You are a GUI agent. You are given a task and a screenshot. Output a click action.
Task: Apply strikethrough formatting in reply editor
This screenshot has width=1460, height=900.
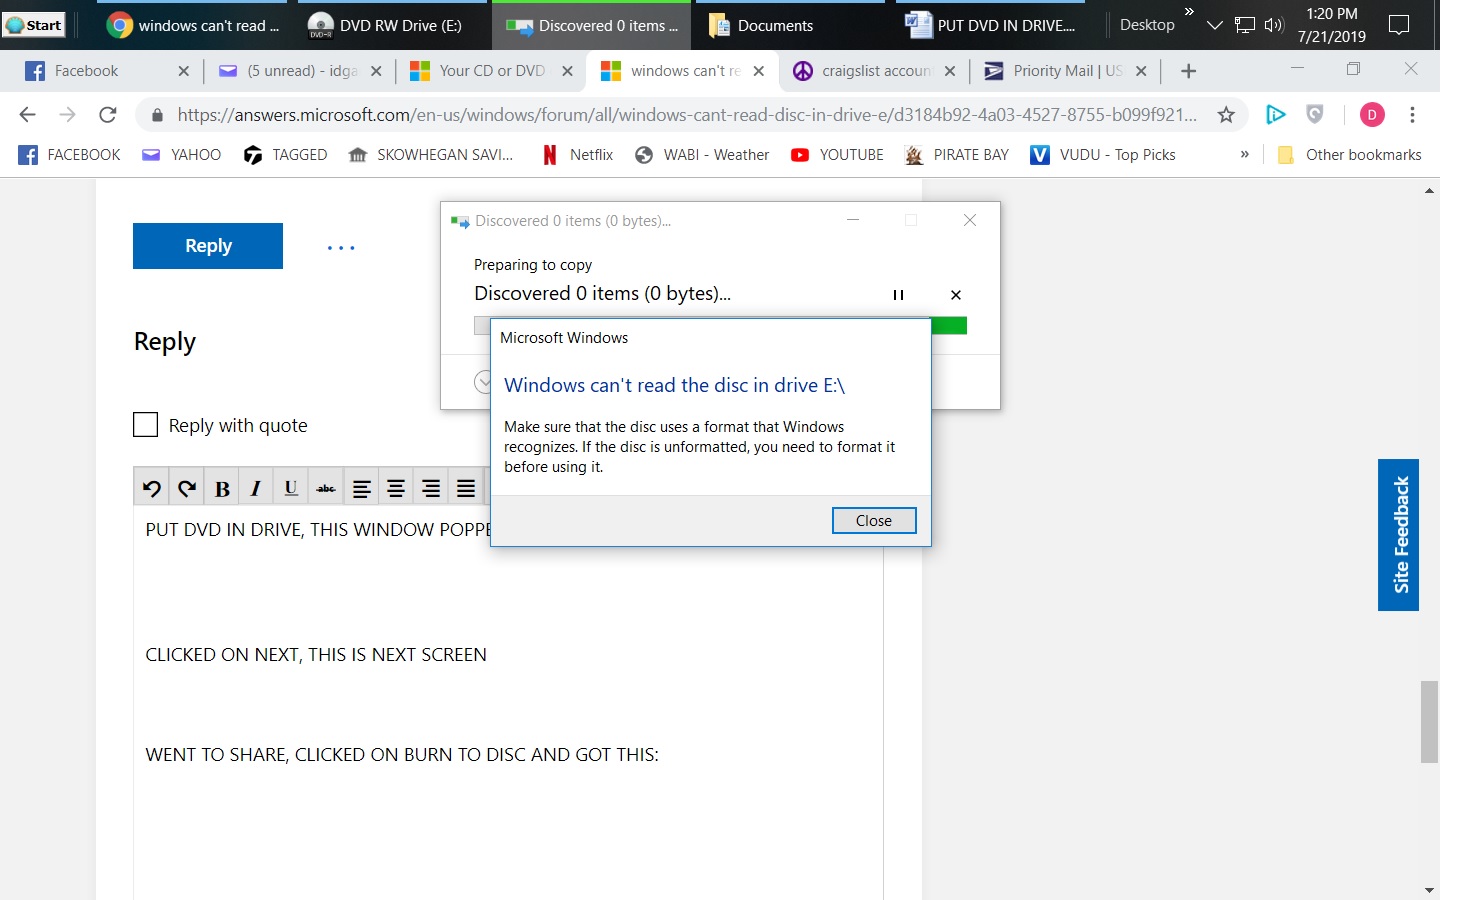(326, 488)
